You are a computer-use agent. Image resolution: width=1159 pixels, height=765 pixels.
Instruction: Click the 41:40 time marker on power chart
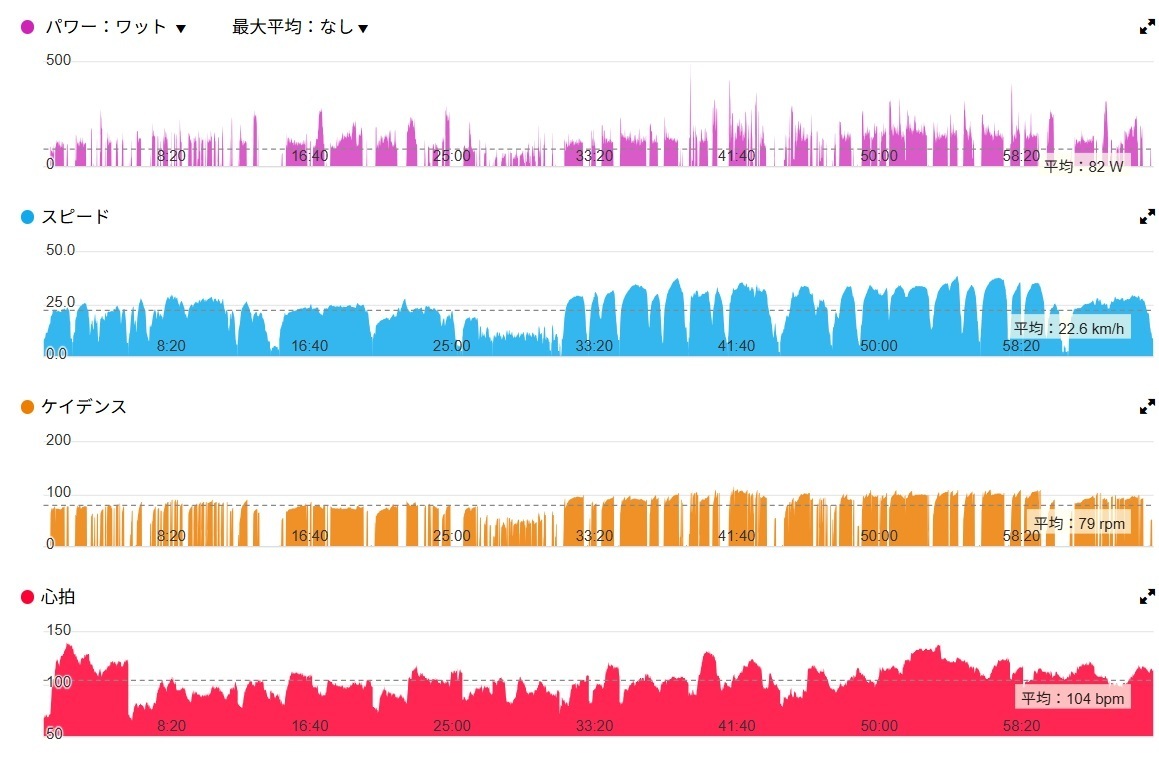coord(736,156)
